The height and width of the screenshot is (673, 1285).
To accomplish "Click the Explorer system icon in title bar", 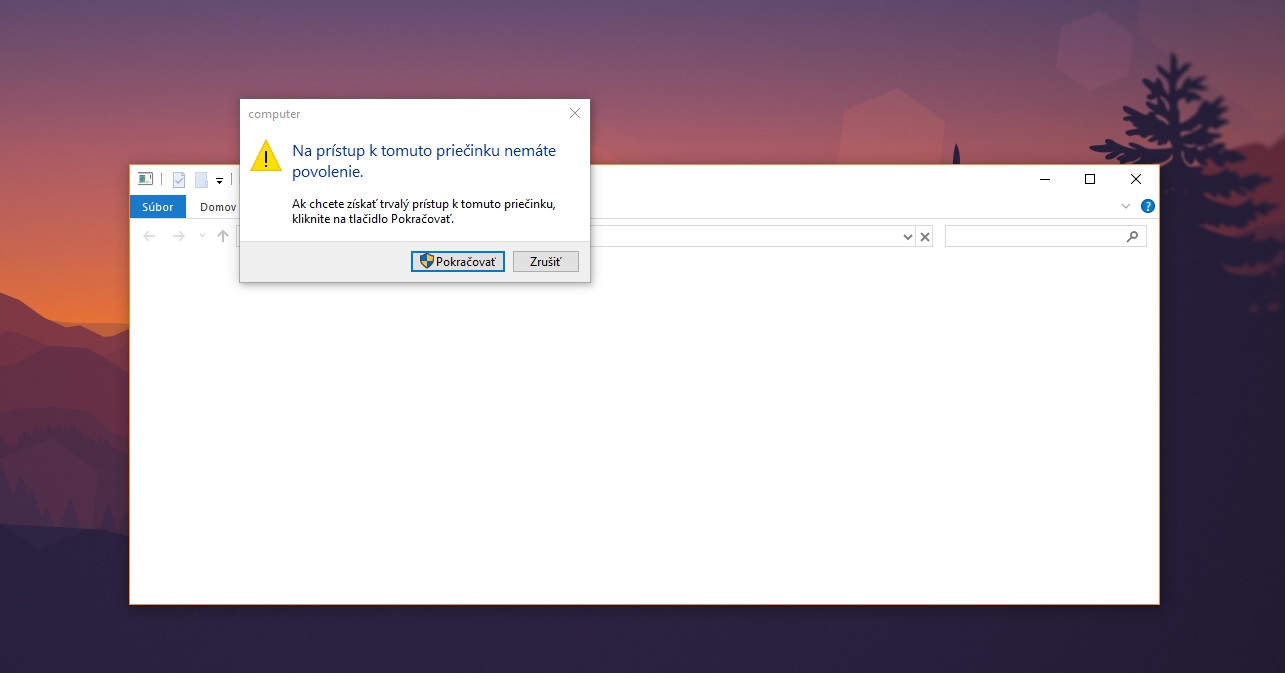I will [x=145, y=179].
